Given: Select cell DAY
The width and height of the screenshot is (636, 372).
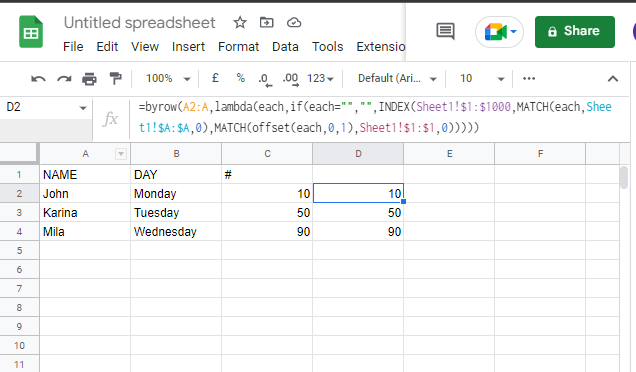Looking at the screenshot, I should click(x=176, y=174).
